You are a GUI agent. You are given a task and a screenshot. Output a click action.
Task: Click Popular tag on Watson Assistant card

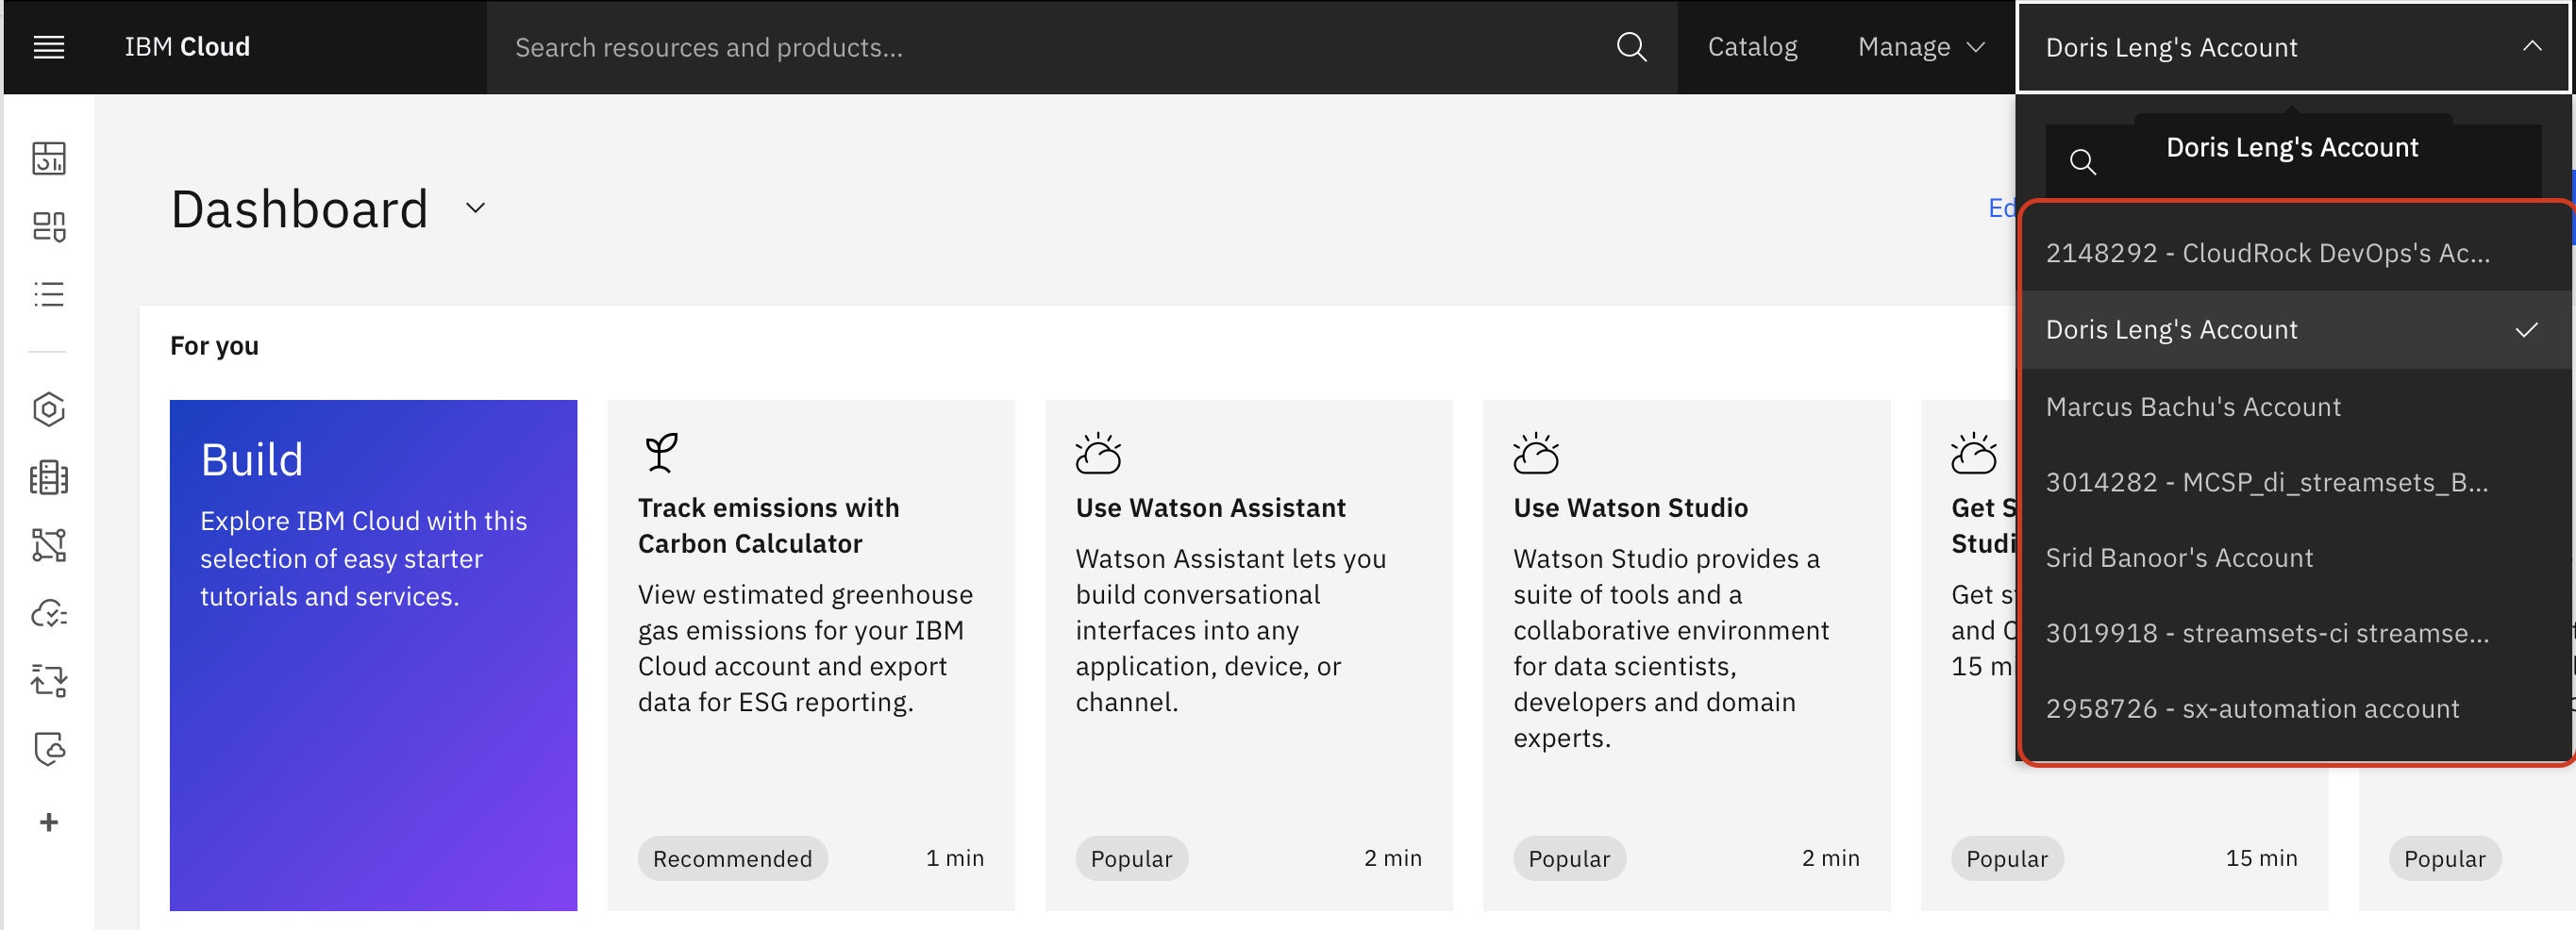point(1131,858)
